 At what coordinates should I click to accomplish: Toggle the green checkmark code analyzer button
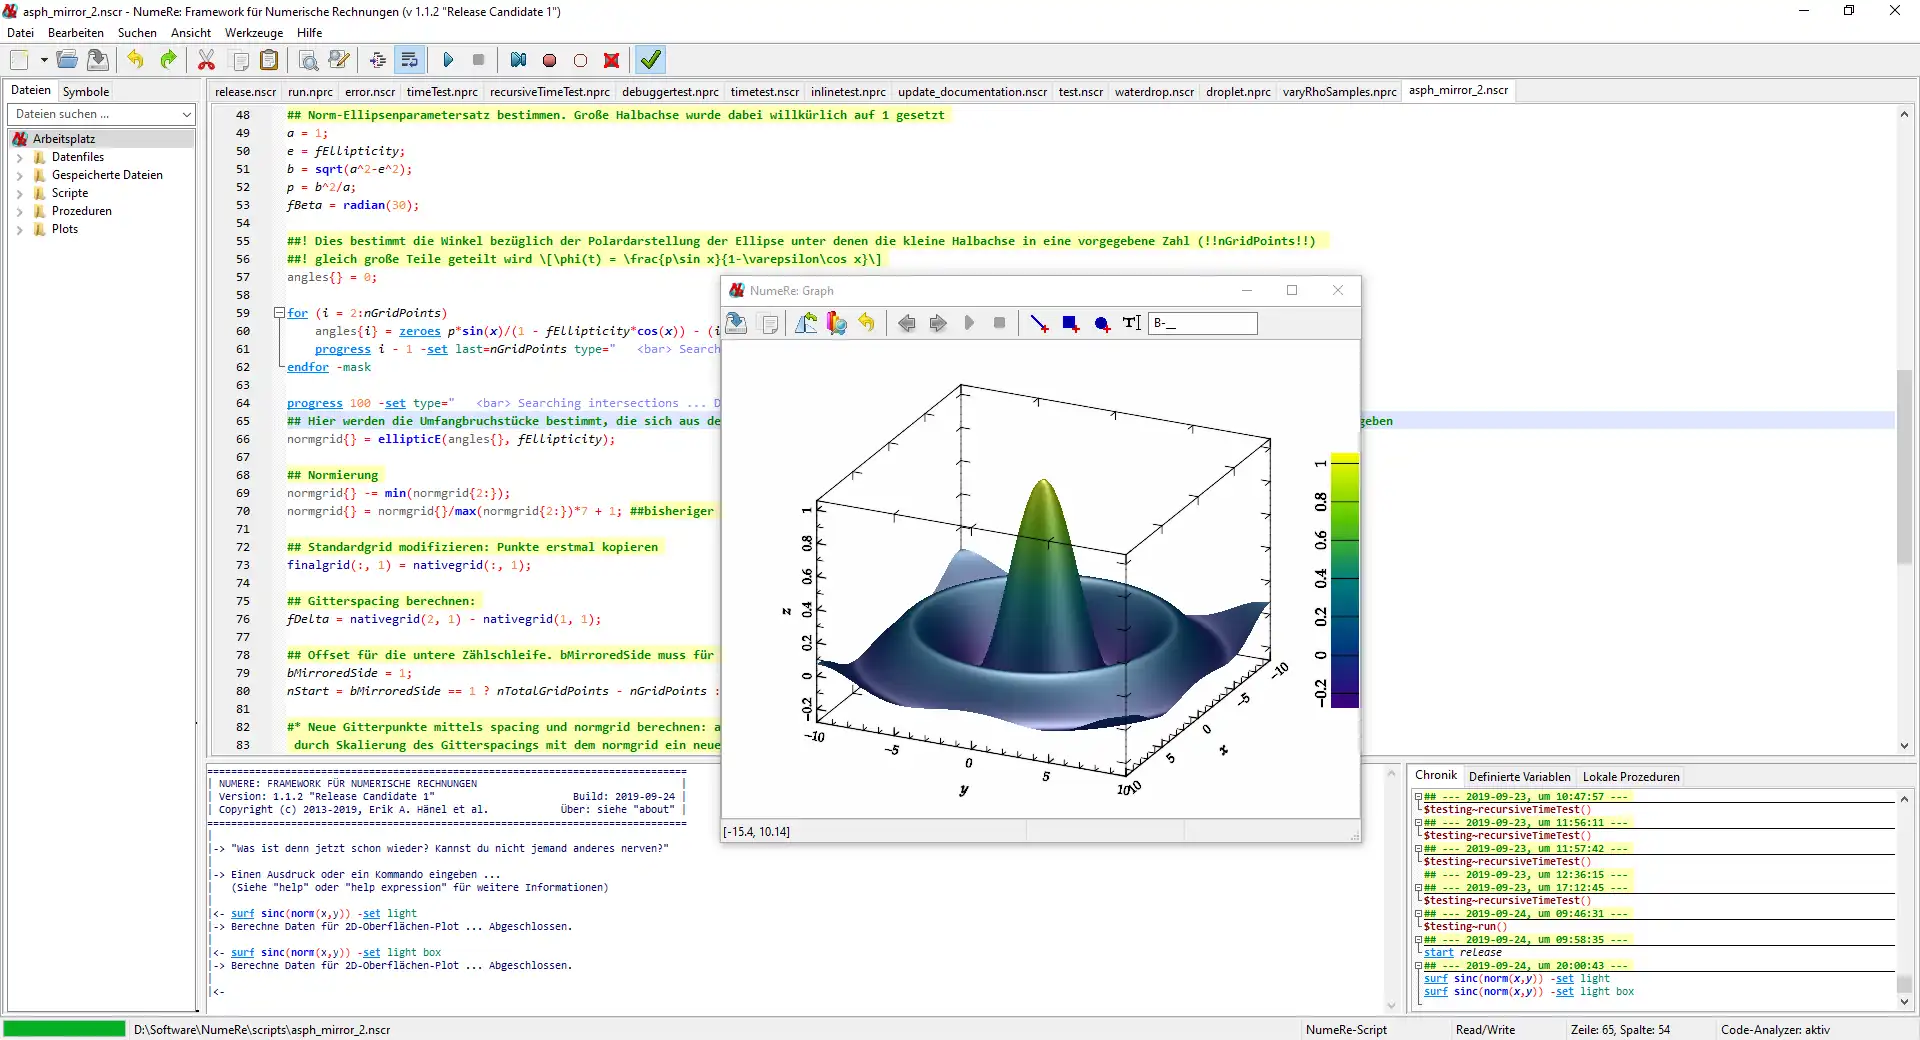(651, 60)
